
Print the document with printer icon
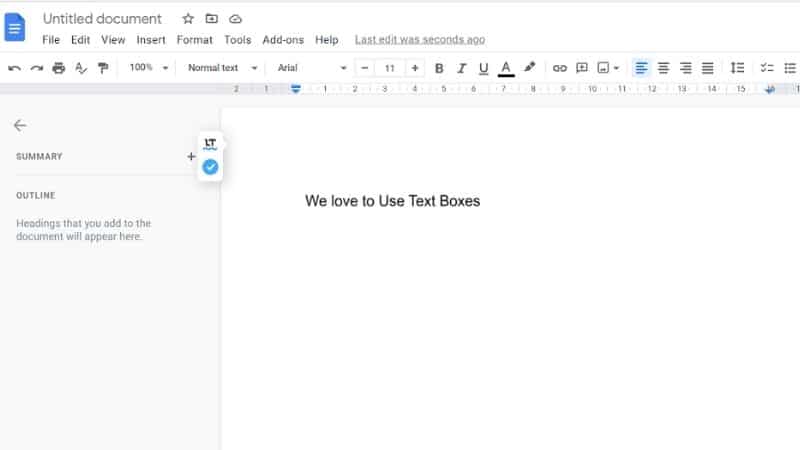coord(59,68)
